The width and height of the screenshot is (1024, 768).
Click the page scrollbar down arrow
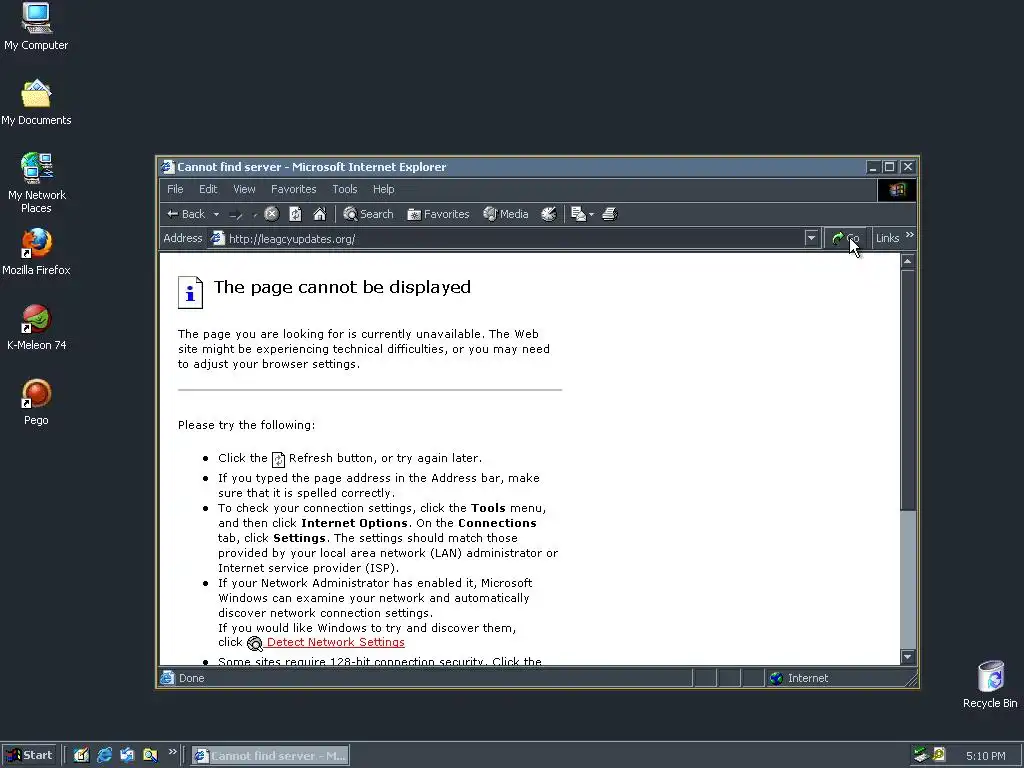coord(908,657)
